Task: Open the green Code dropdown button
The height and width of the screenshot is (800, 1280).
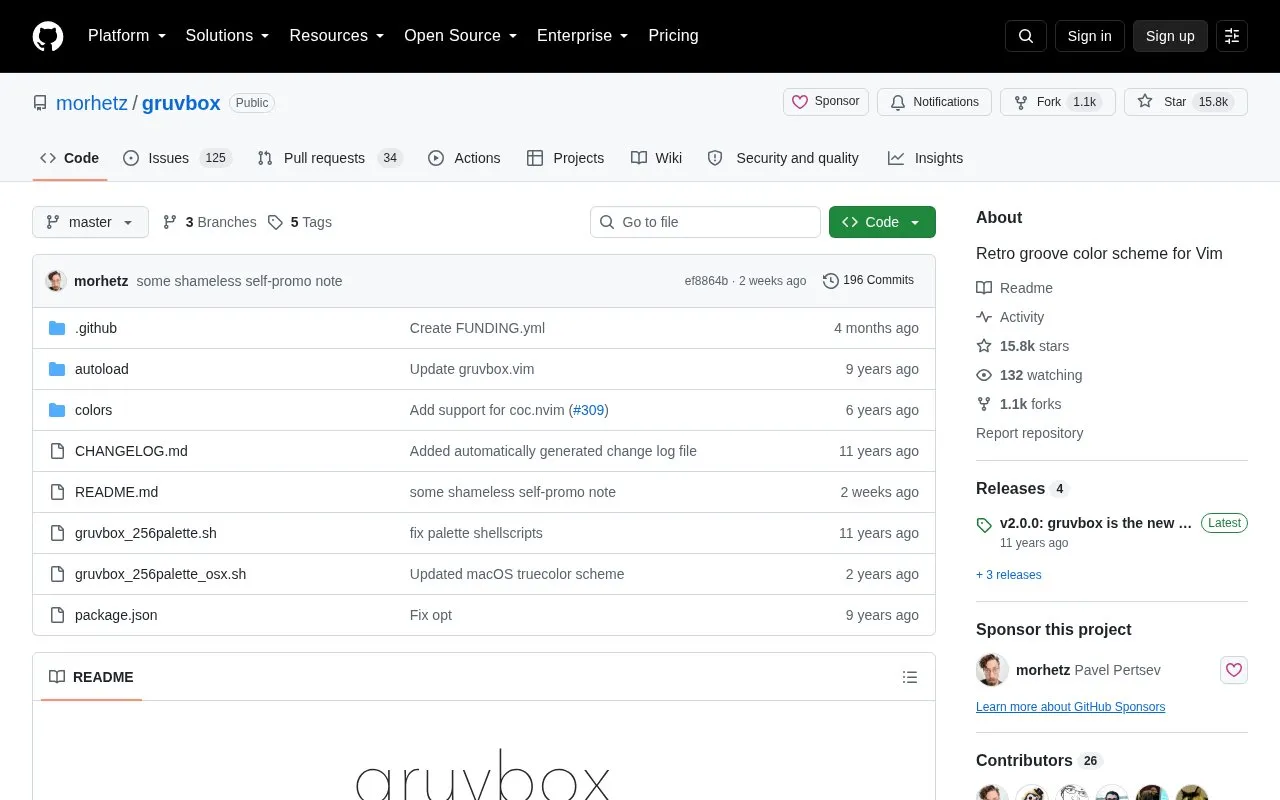Action: pyautogui.click(x=882, y=222)
